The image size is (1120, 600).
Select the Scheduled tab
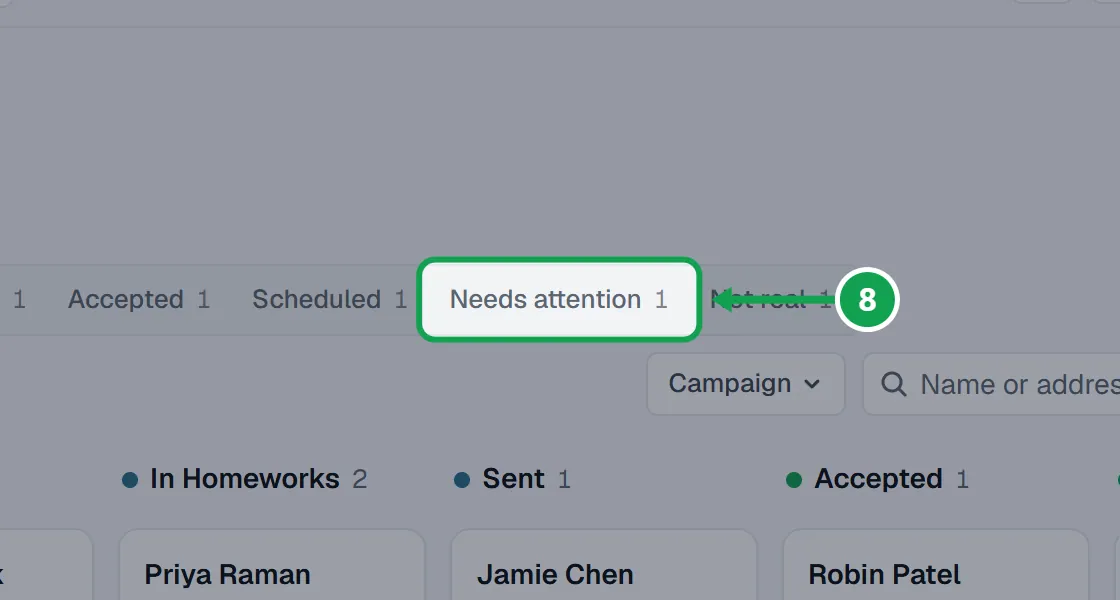click(329, 299)
